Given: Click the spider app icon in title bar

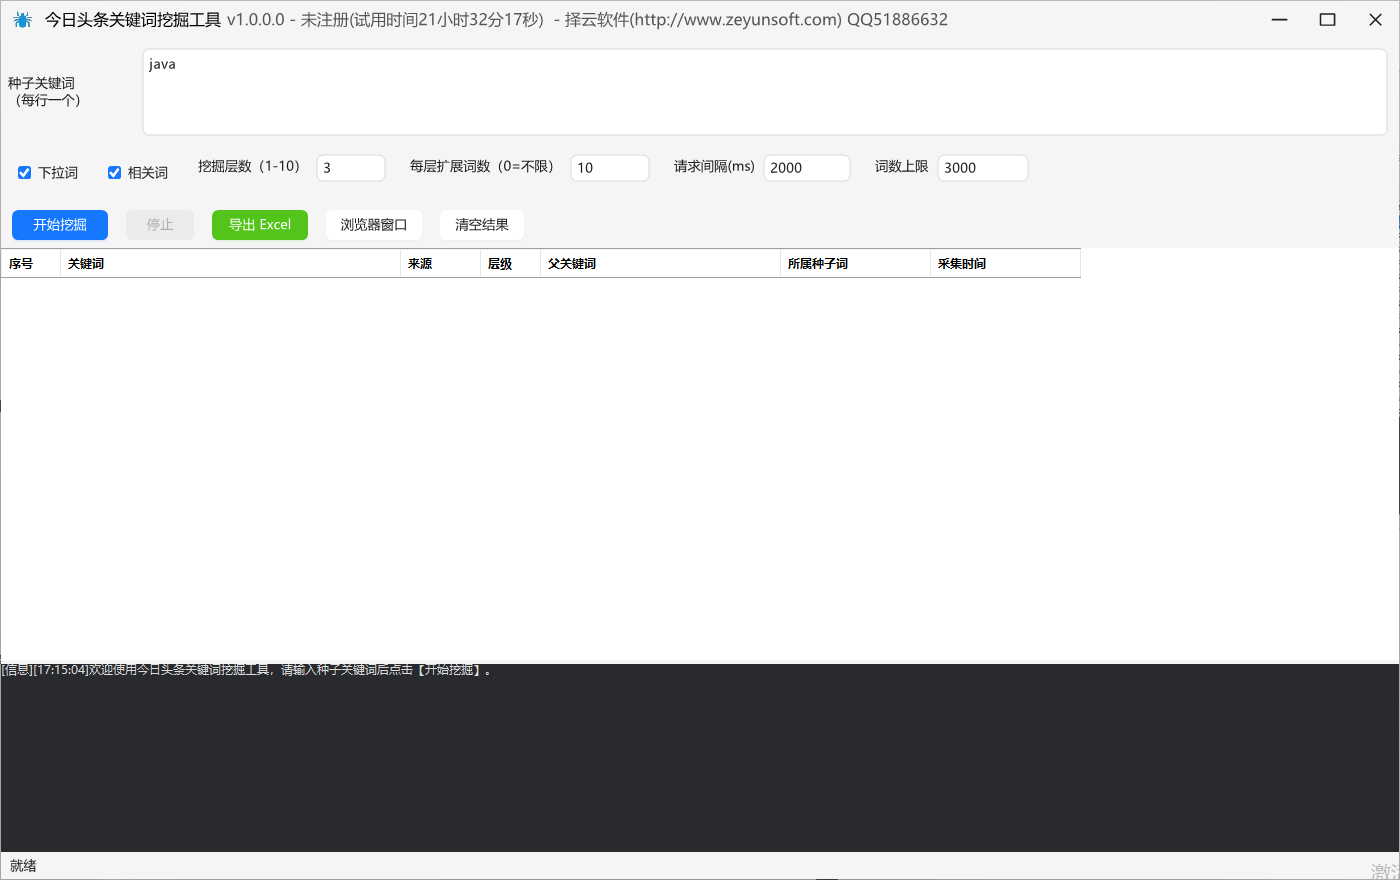Looking at the screenshot, I should pos(22,20).
